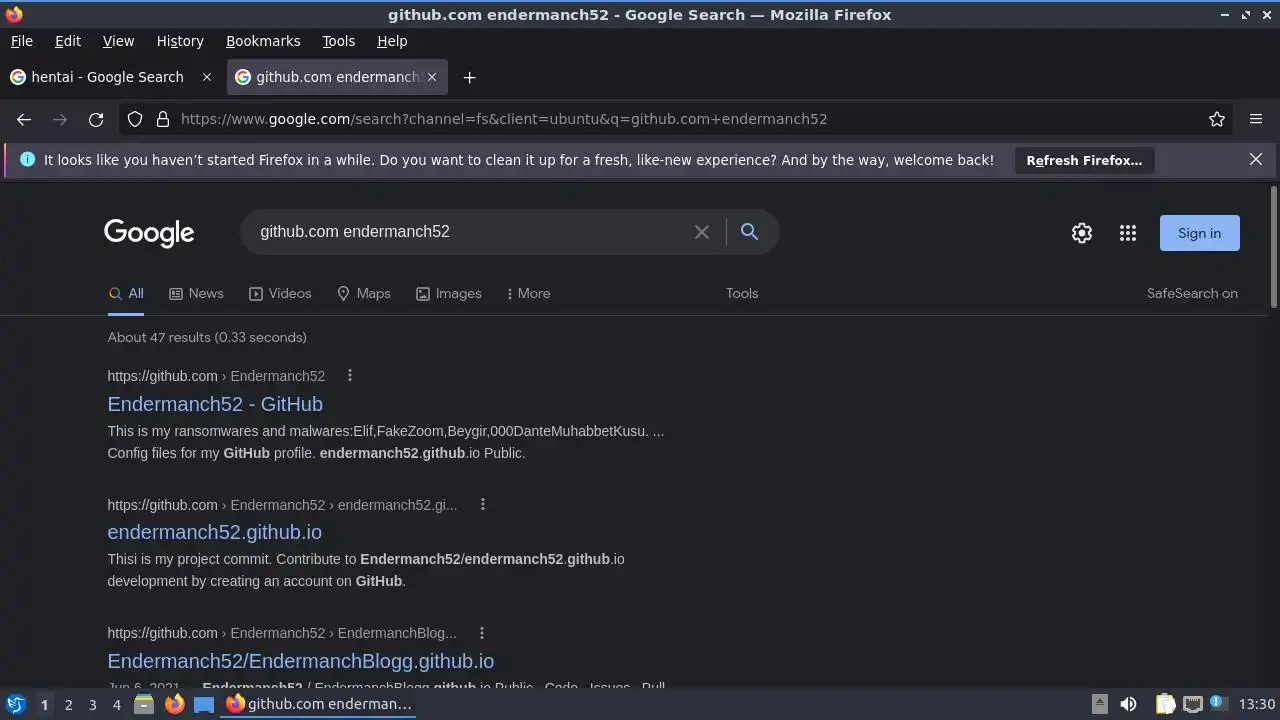Open the History menu
Image resolution: width=1280 pixels, height=720 pixels.
coord(180,41)
